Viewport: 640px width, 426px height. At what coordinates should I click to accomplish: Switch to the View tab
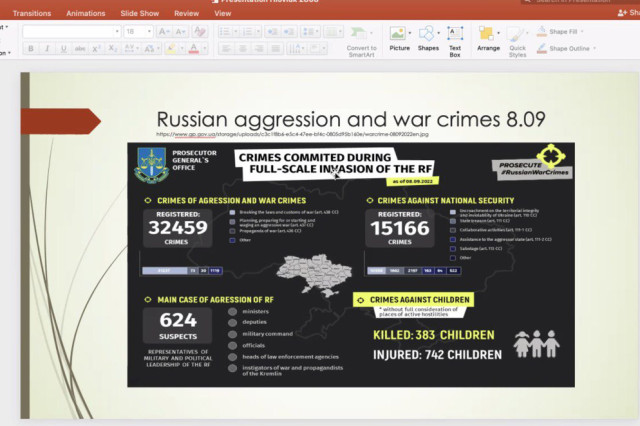coord(223,13)
